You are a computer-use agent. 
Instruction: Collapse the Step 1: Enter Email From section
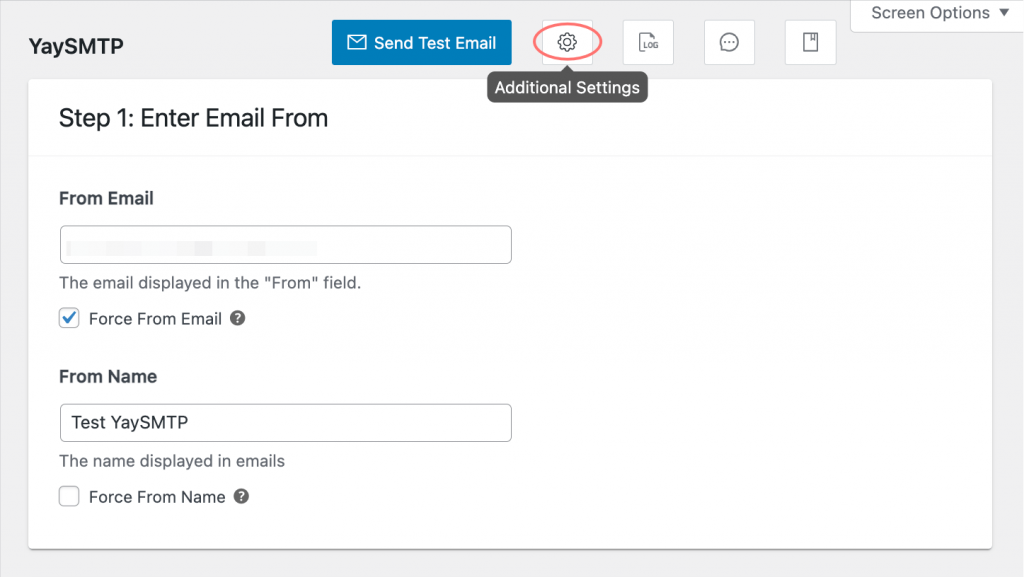coord(193,117)
